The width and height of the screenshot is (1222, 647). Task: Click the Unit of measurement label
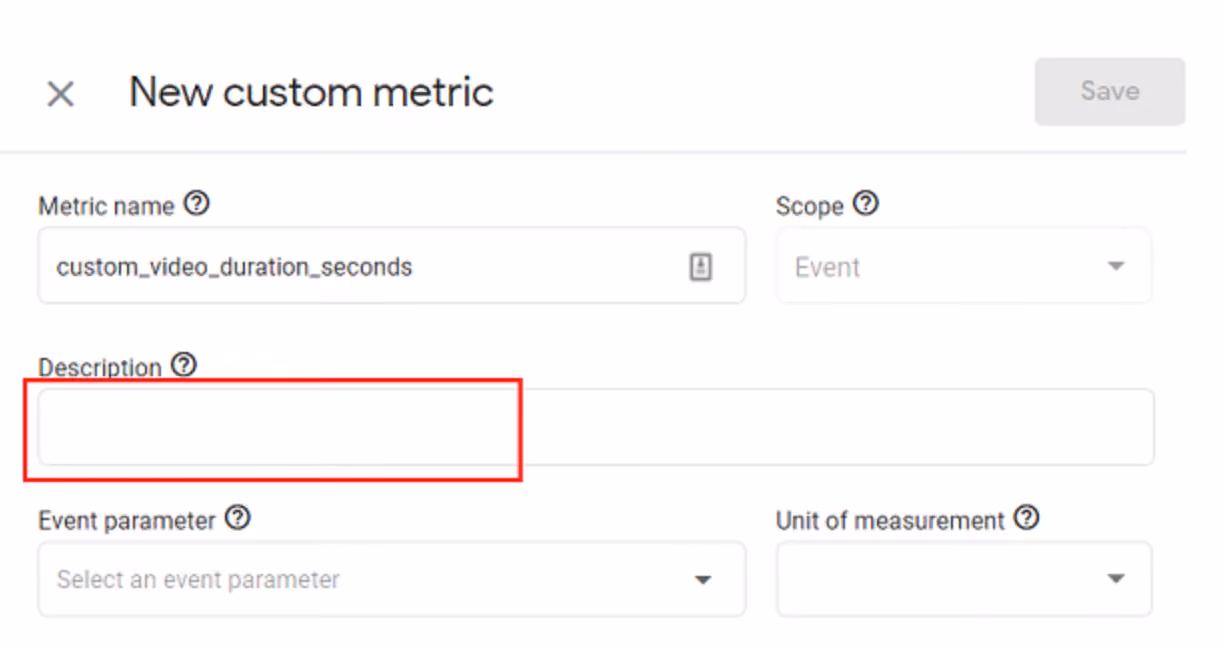[890, 521]
